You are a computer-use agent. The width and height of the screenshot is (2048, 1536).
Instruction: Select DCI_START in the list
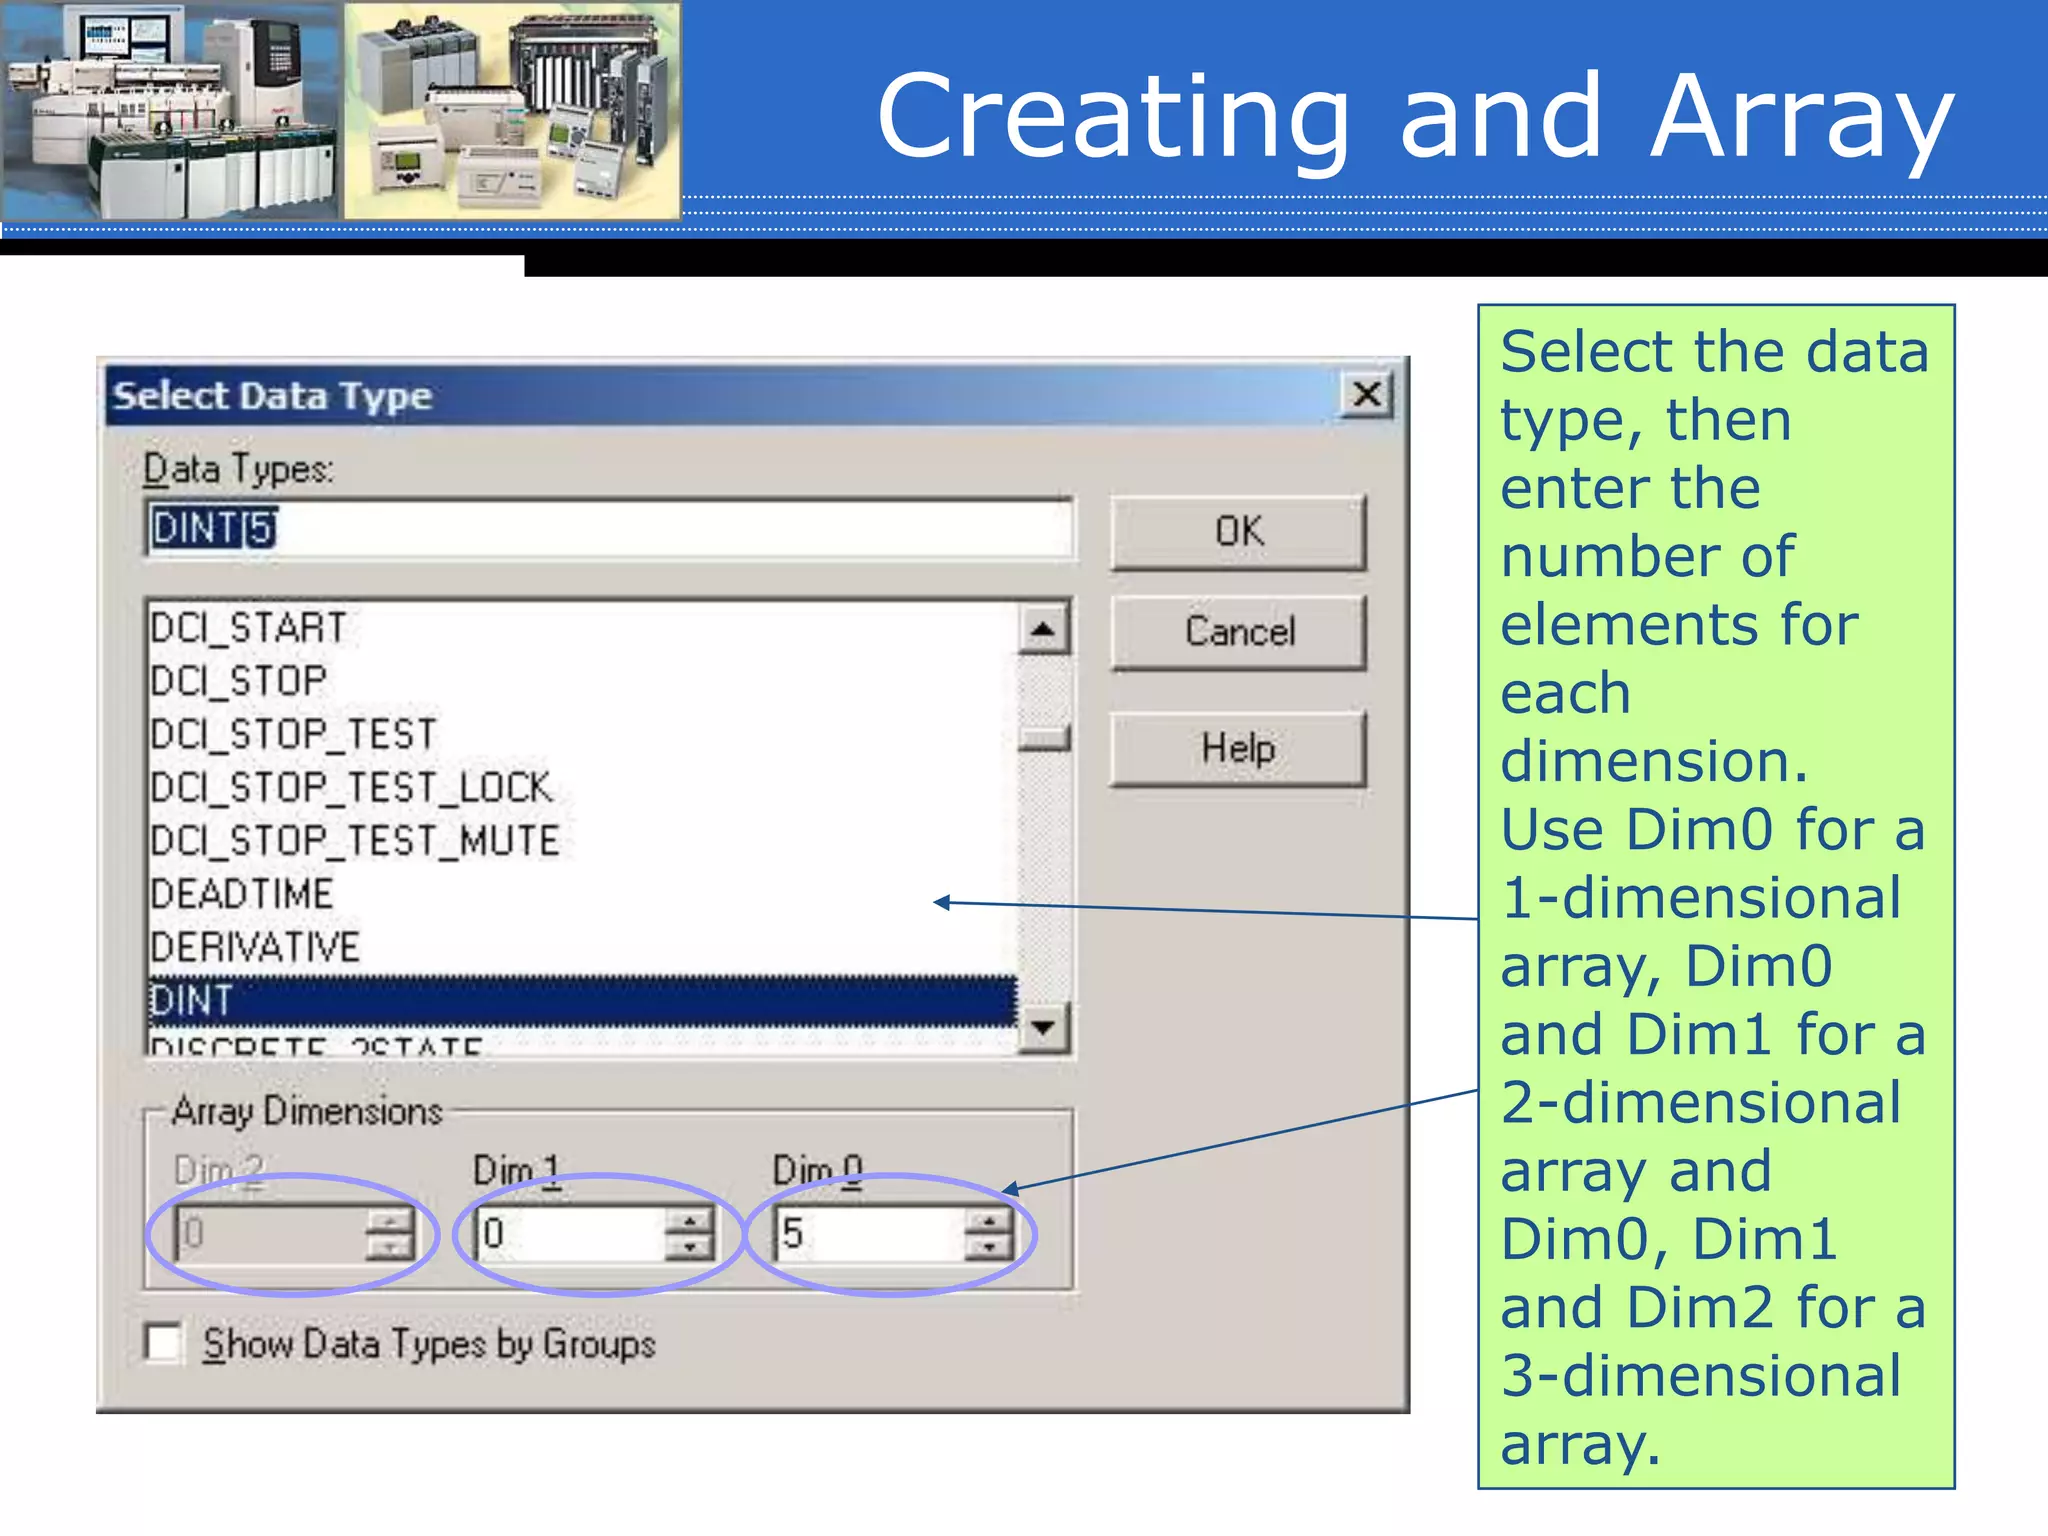[x=582, y=628]
